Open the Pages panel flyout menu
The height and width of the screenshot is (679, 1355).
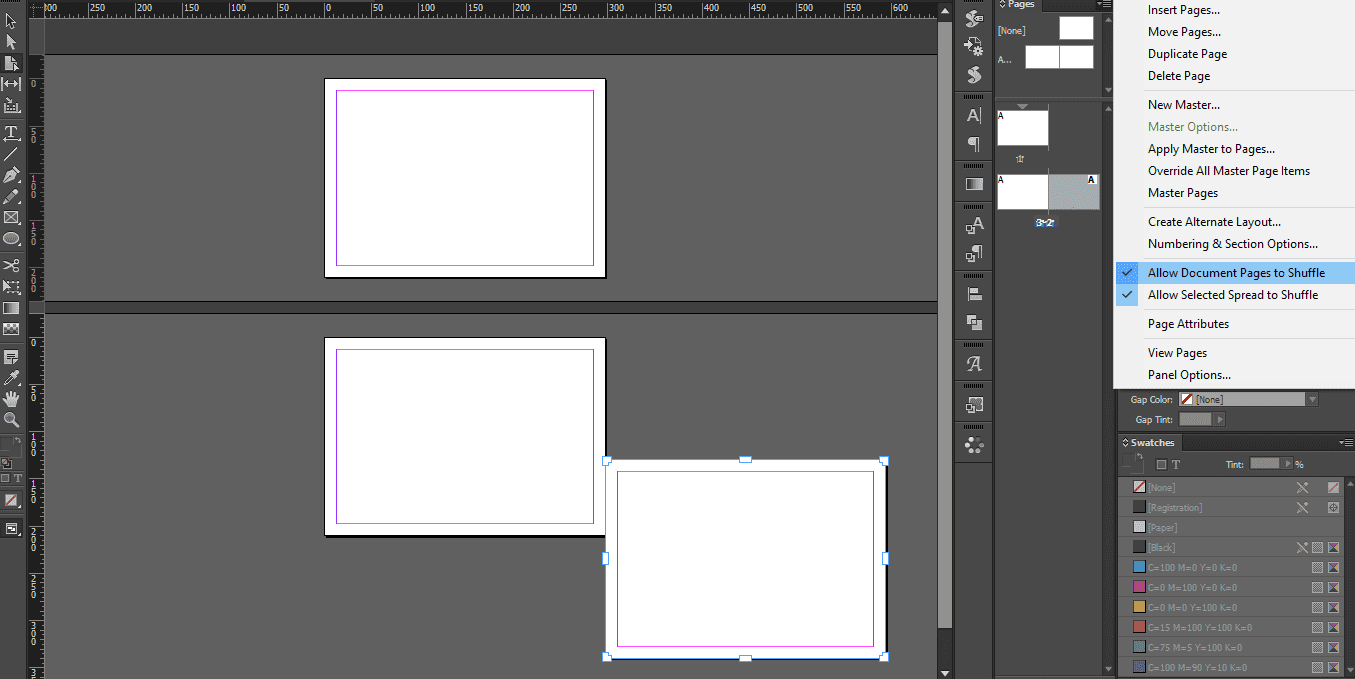1104,5
